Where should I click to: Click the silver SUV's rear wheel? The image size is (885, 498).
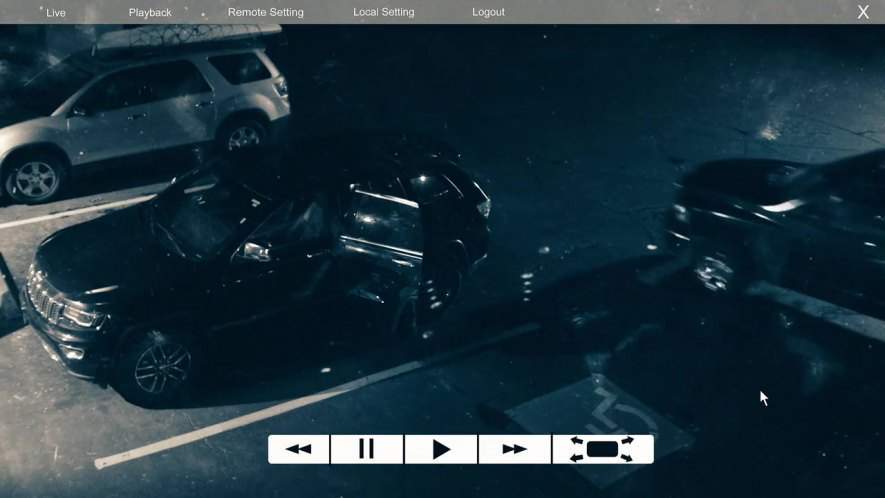36,178
